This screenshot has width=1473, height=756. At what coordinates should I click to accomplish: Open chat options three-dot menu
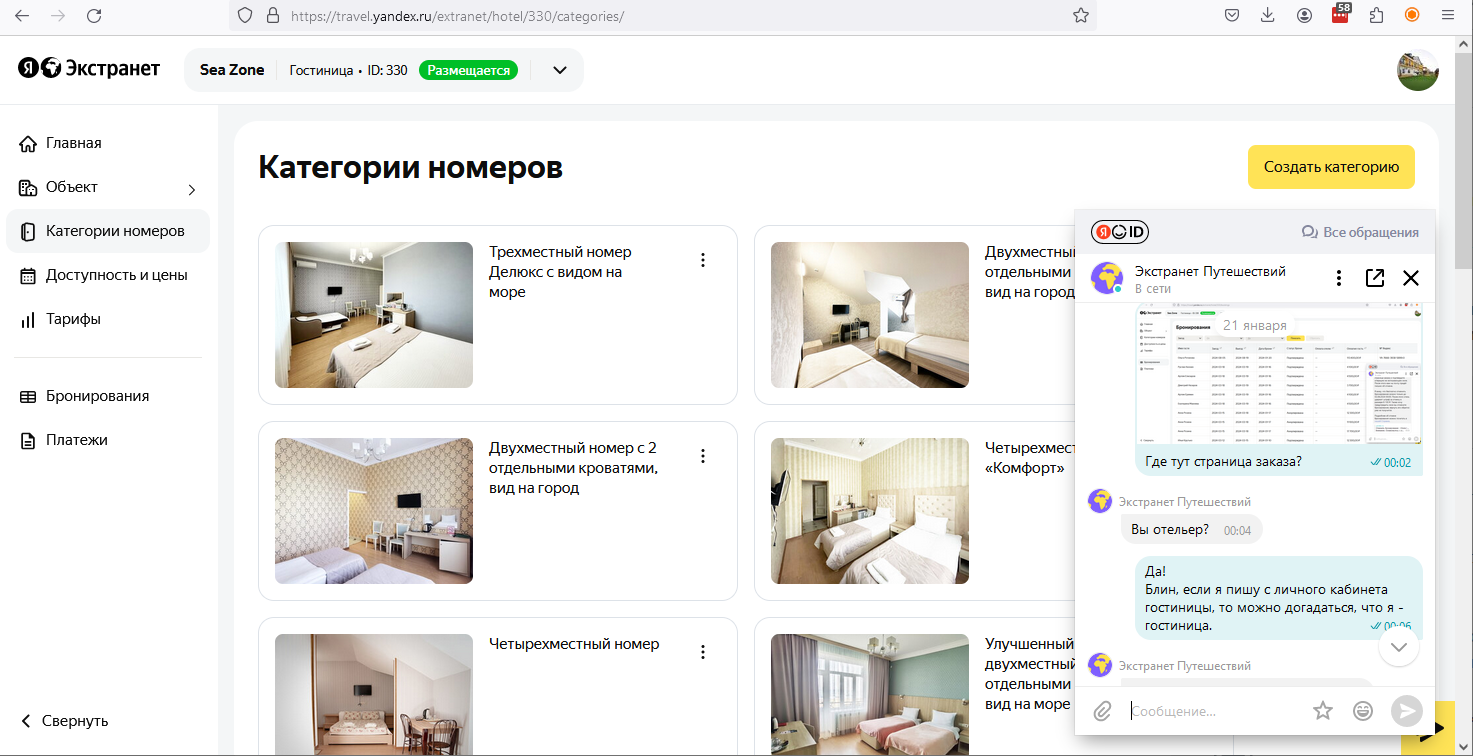[1339, 278]
